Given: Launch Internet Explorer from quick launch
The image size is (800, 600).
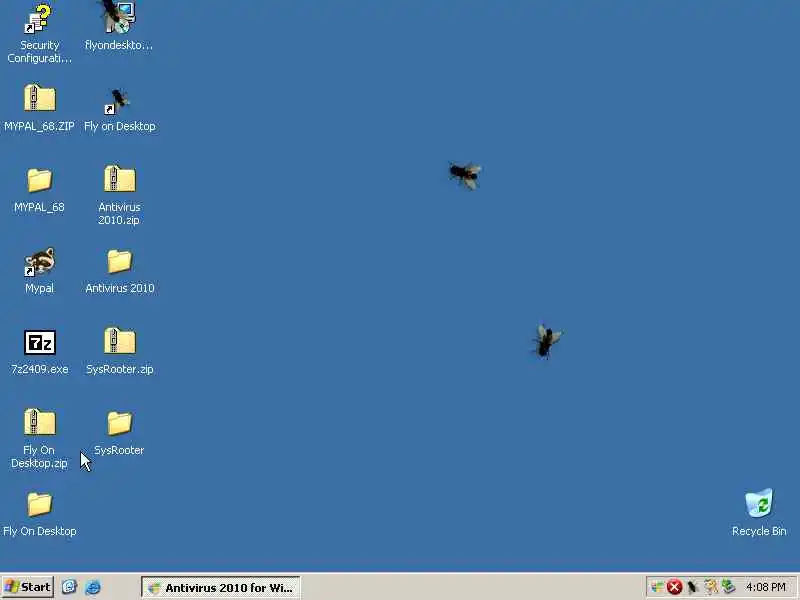Looking at the screenshot, I should pos(93,587).
